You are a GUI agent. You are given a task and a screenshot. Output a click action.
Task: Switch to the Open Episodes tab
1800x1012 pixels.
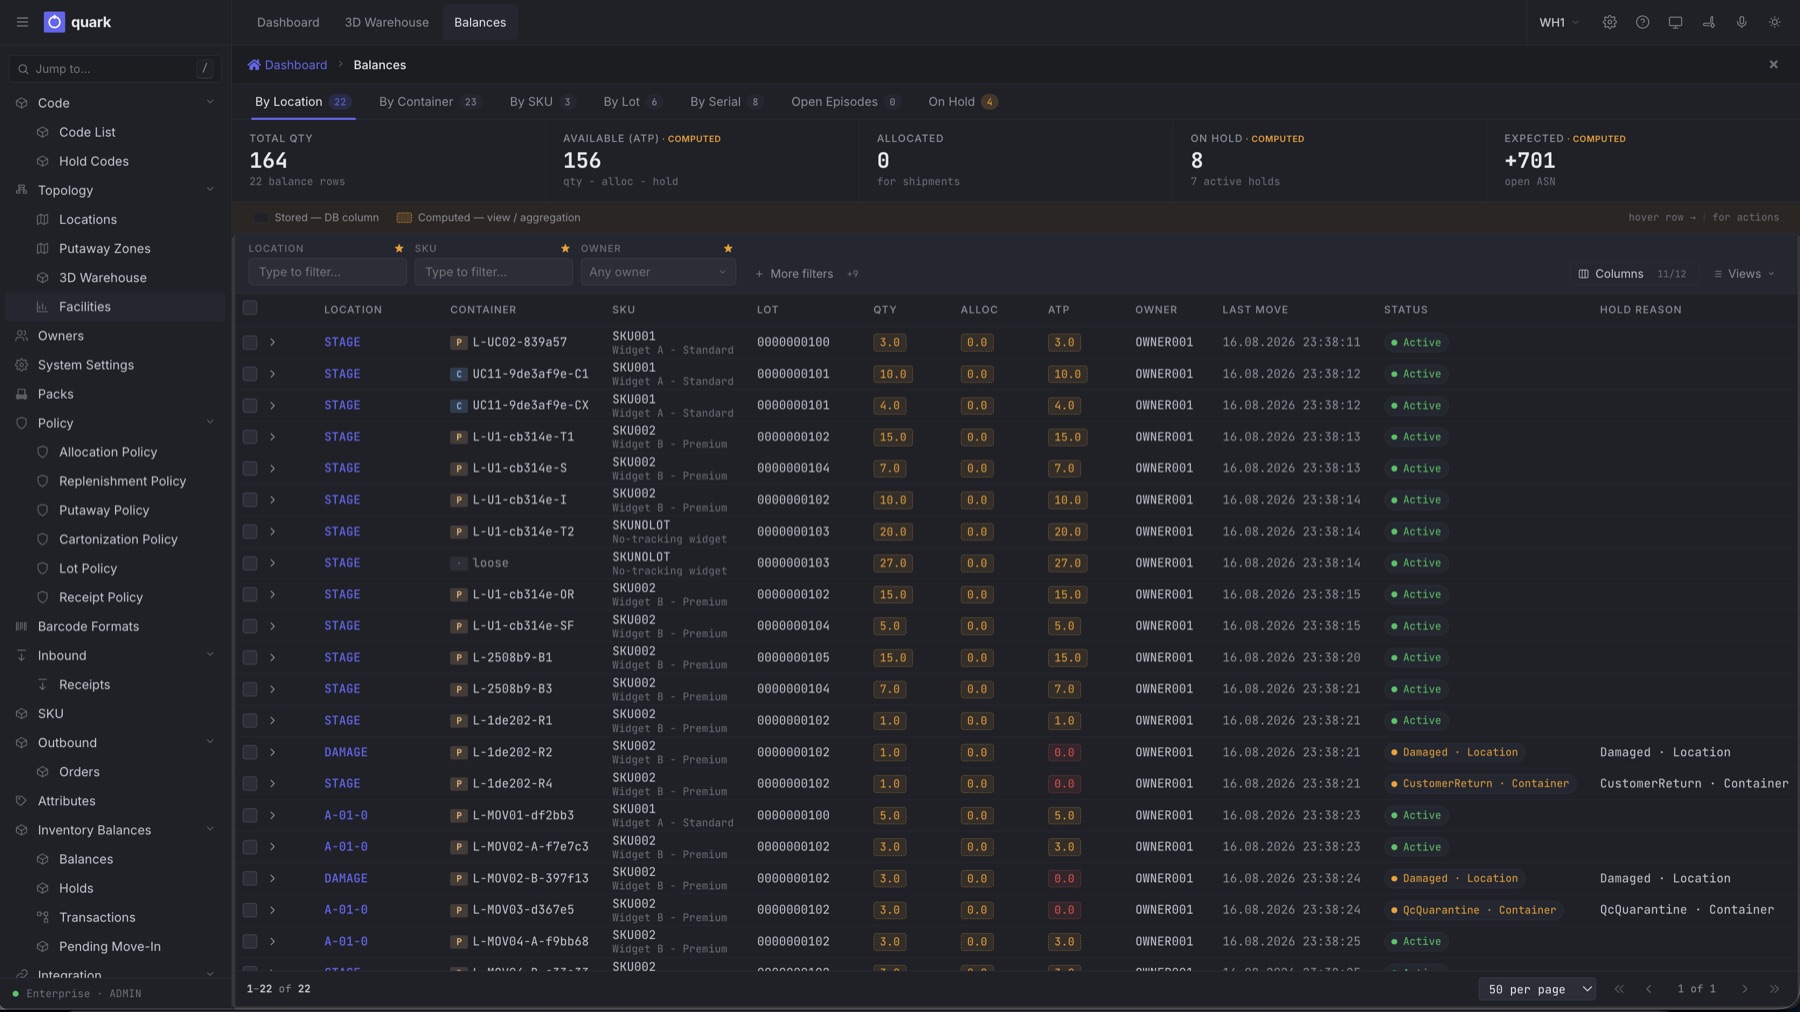[845, 102]
